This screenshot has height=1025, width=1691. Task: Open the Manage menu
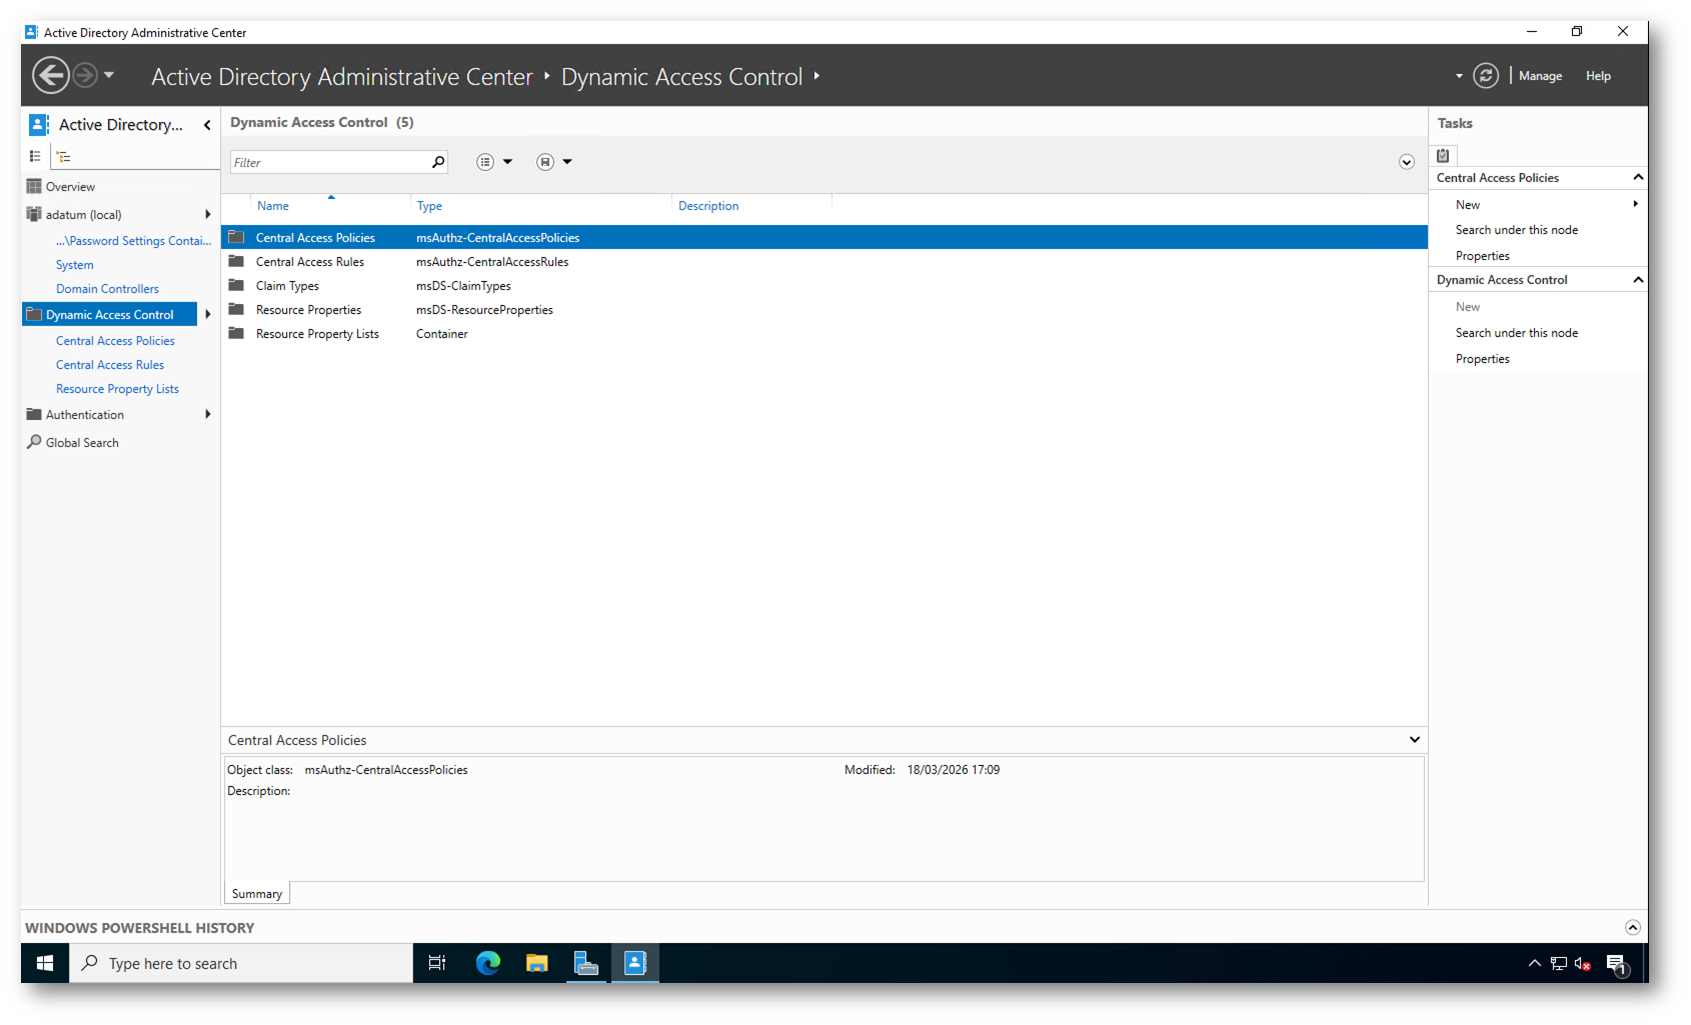1540,76
